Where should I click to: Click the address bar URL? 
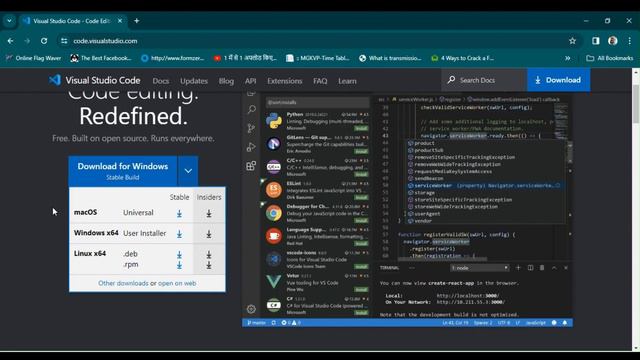[105, 41]
